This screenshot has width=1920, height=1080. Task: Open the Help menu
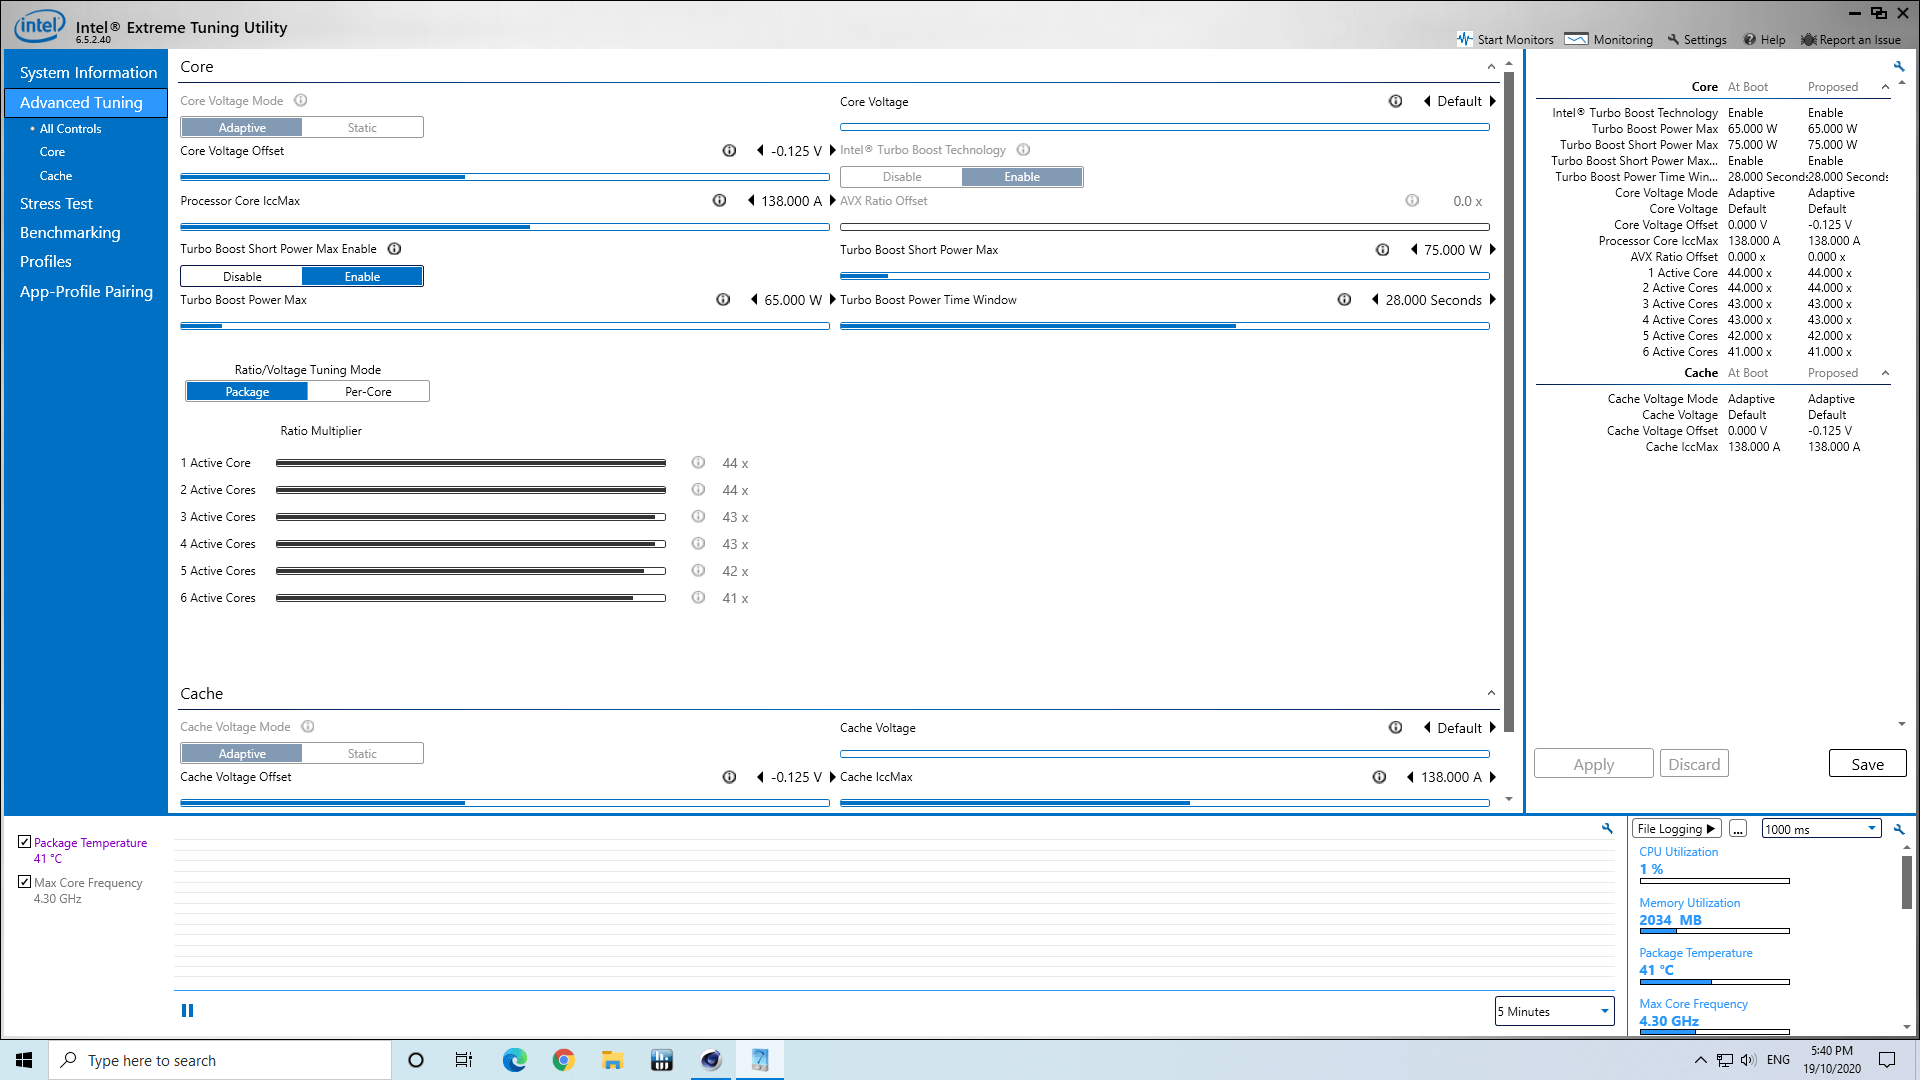tap(1765, 40)
